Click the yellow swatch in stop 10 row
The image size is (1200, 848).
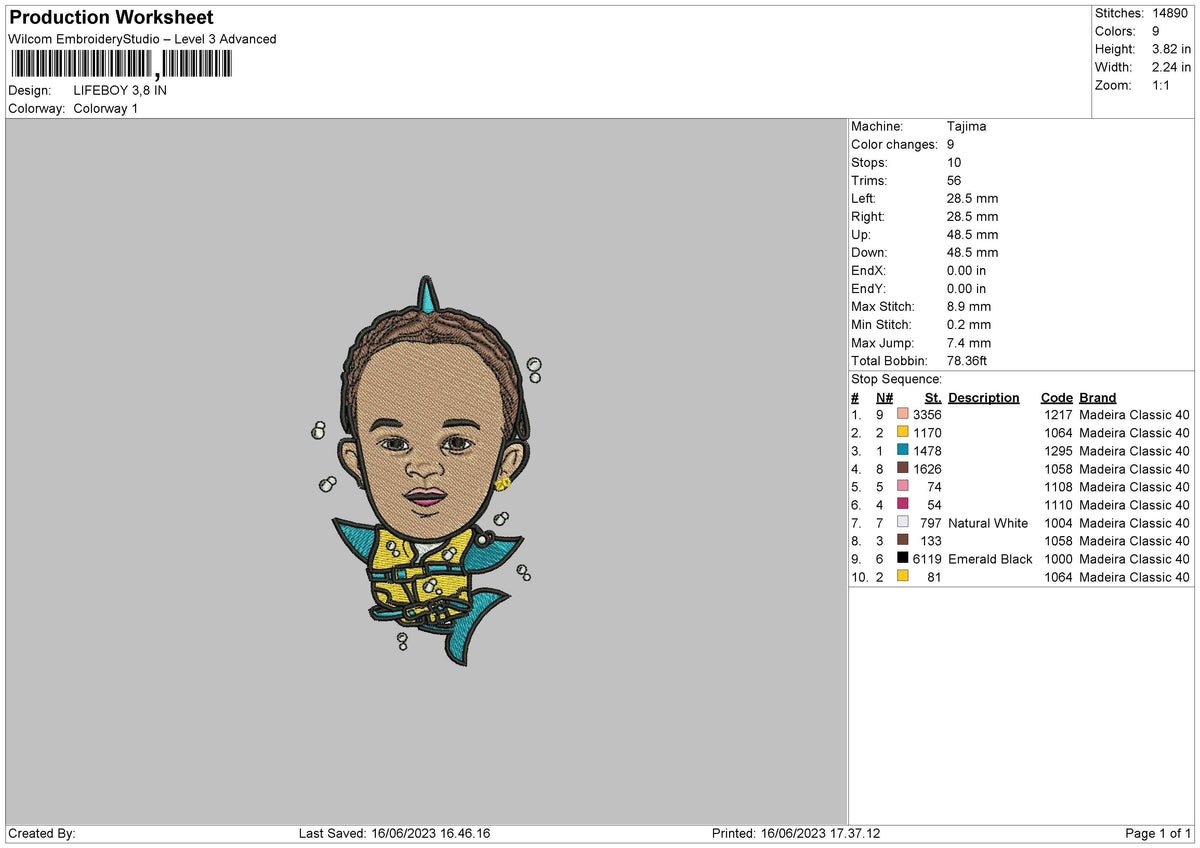coord(903,577)
